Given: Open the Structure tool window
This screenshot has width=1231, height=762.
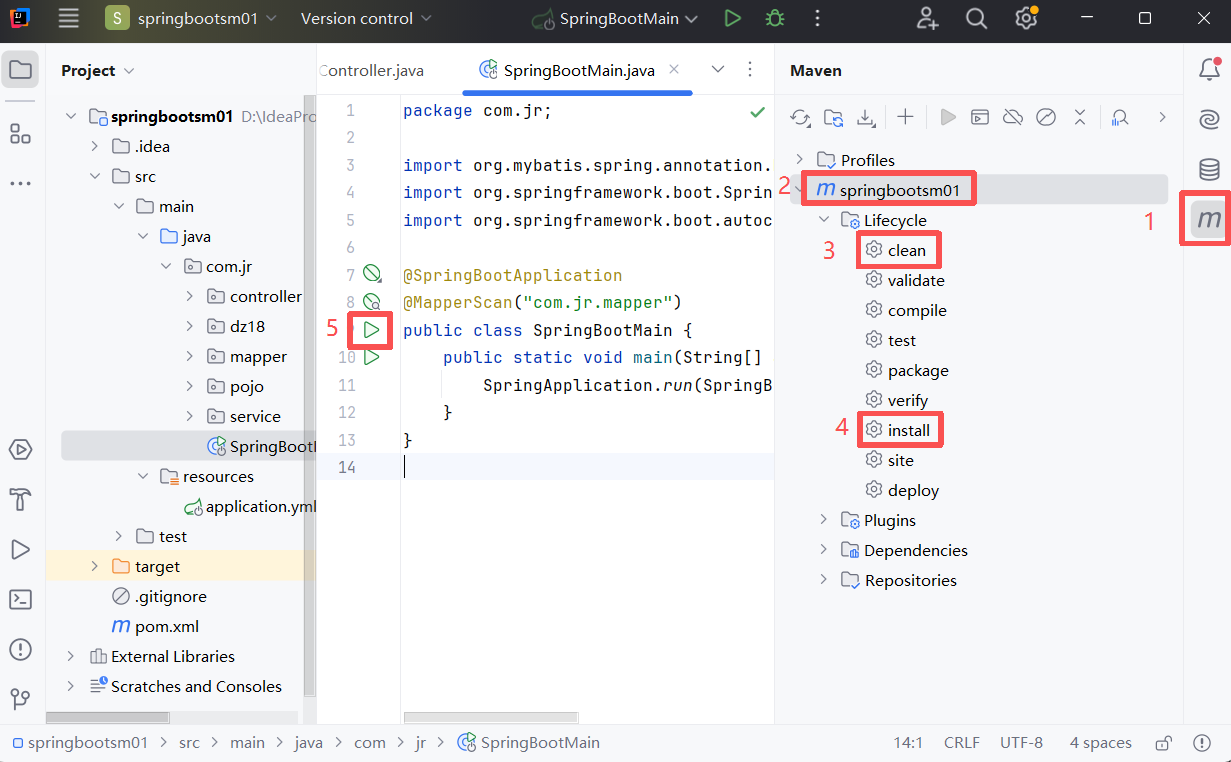Looking at the screenshot, I should (x=20, y=133).
